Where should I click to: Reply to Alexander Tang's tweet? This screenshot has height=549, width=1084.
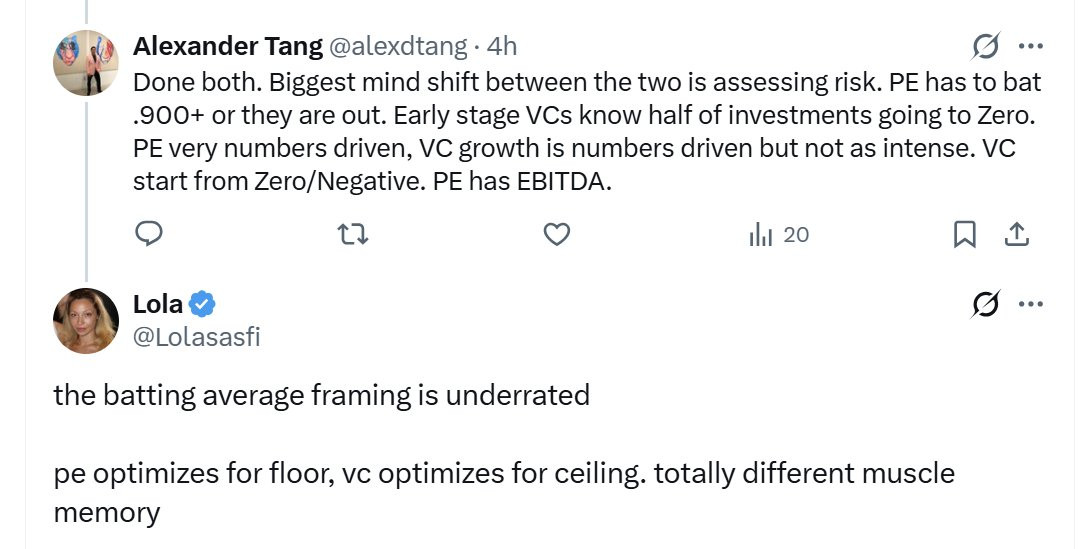149,234
